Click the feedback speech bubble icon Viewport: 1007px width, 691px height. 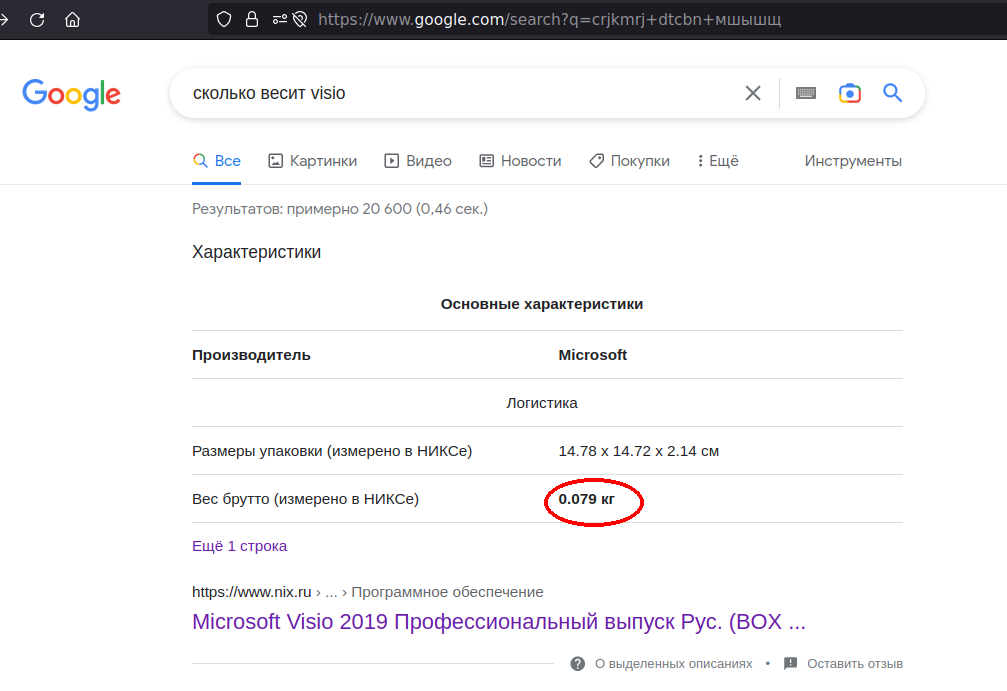pyautogui.click(x=791, y=664)
